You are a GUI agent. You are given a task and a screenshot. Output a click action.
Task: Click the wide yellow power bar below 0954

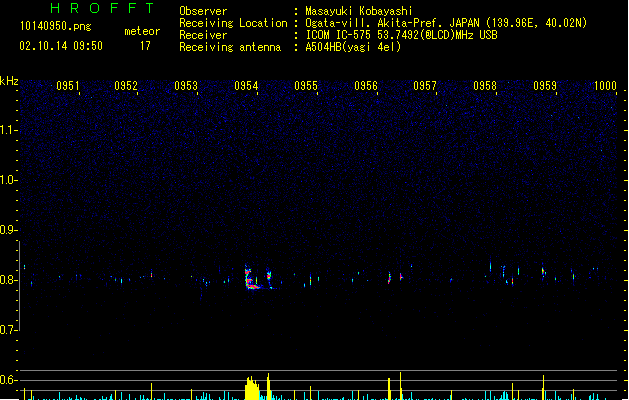[252, 388]
